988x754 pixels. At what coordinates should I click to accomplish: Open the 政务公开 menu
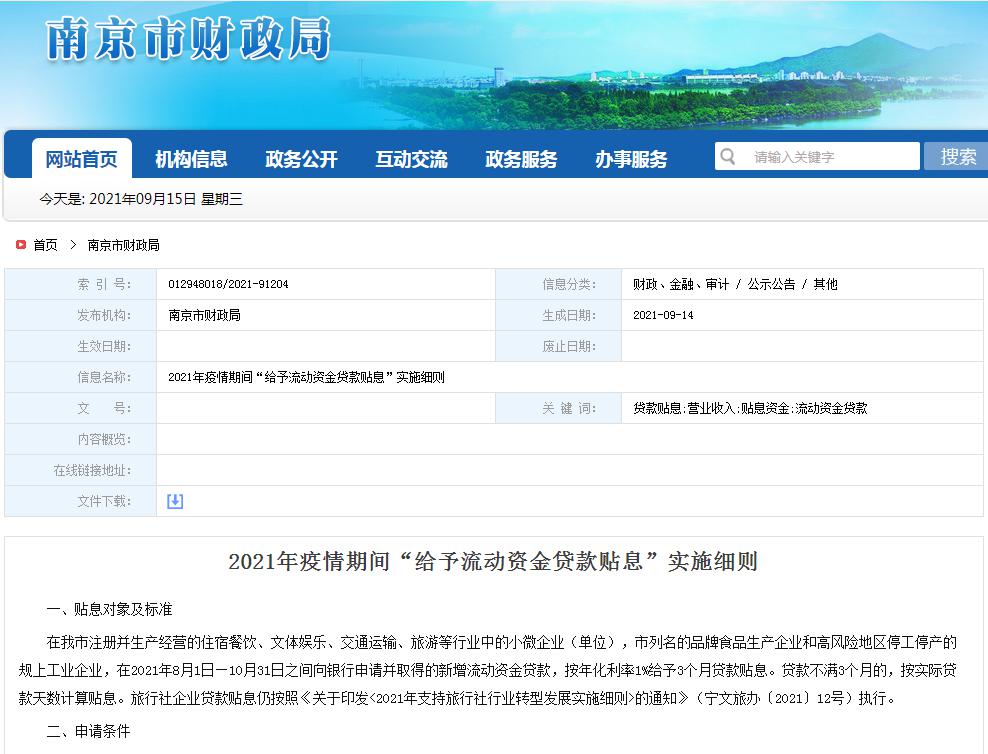tap(301, 157)
